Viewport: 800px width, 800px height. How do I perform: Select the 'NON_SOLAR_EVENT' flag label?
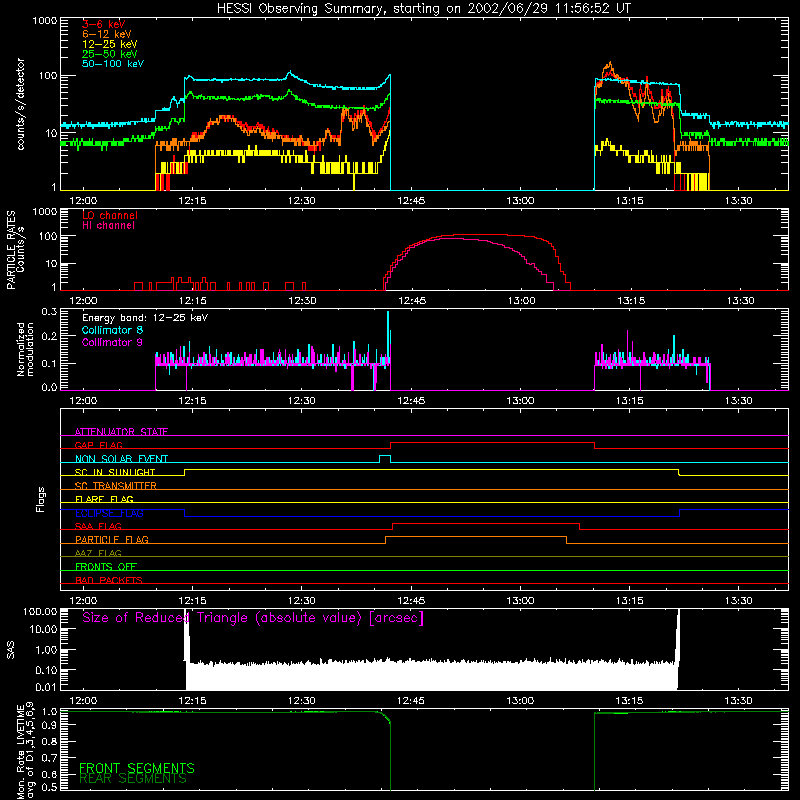click(121, 459)
